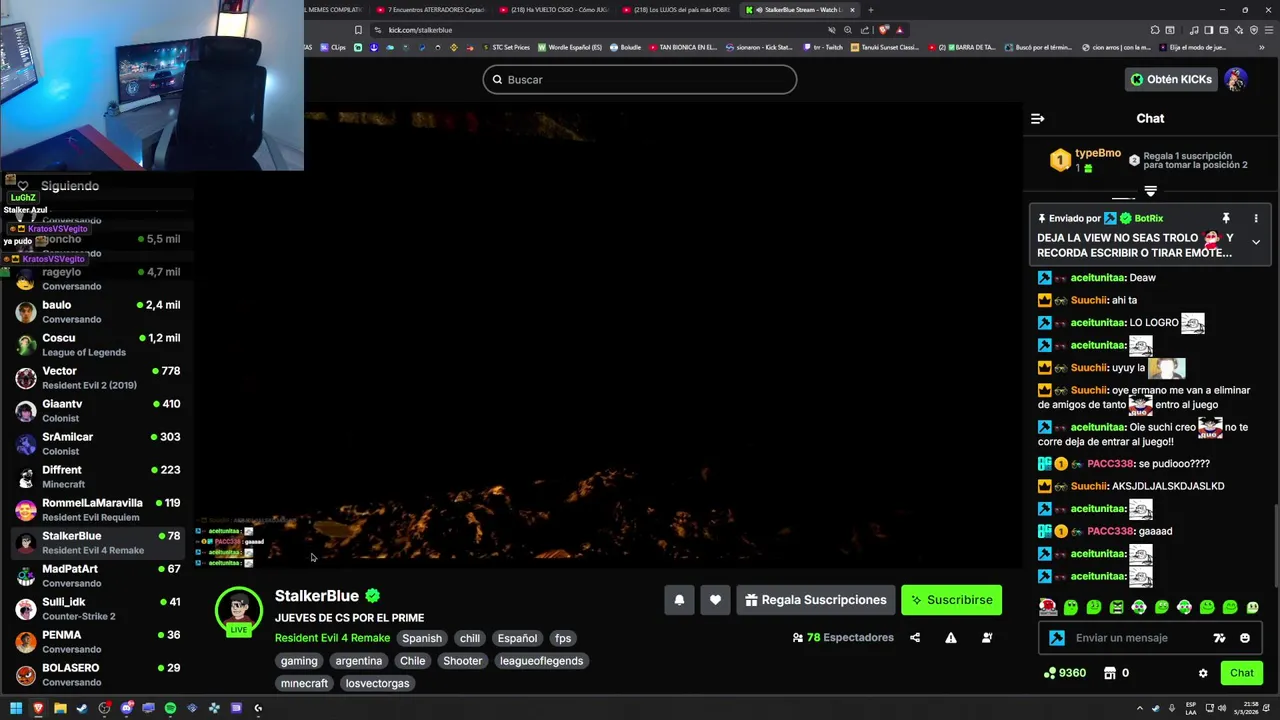Select the Spanish tag
Viewport: 1280px width, 720px height.
[x=422, y=638]
